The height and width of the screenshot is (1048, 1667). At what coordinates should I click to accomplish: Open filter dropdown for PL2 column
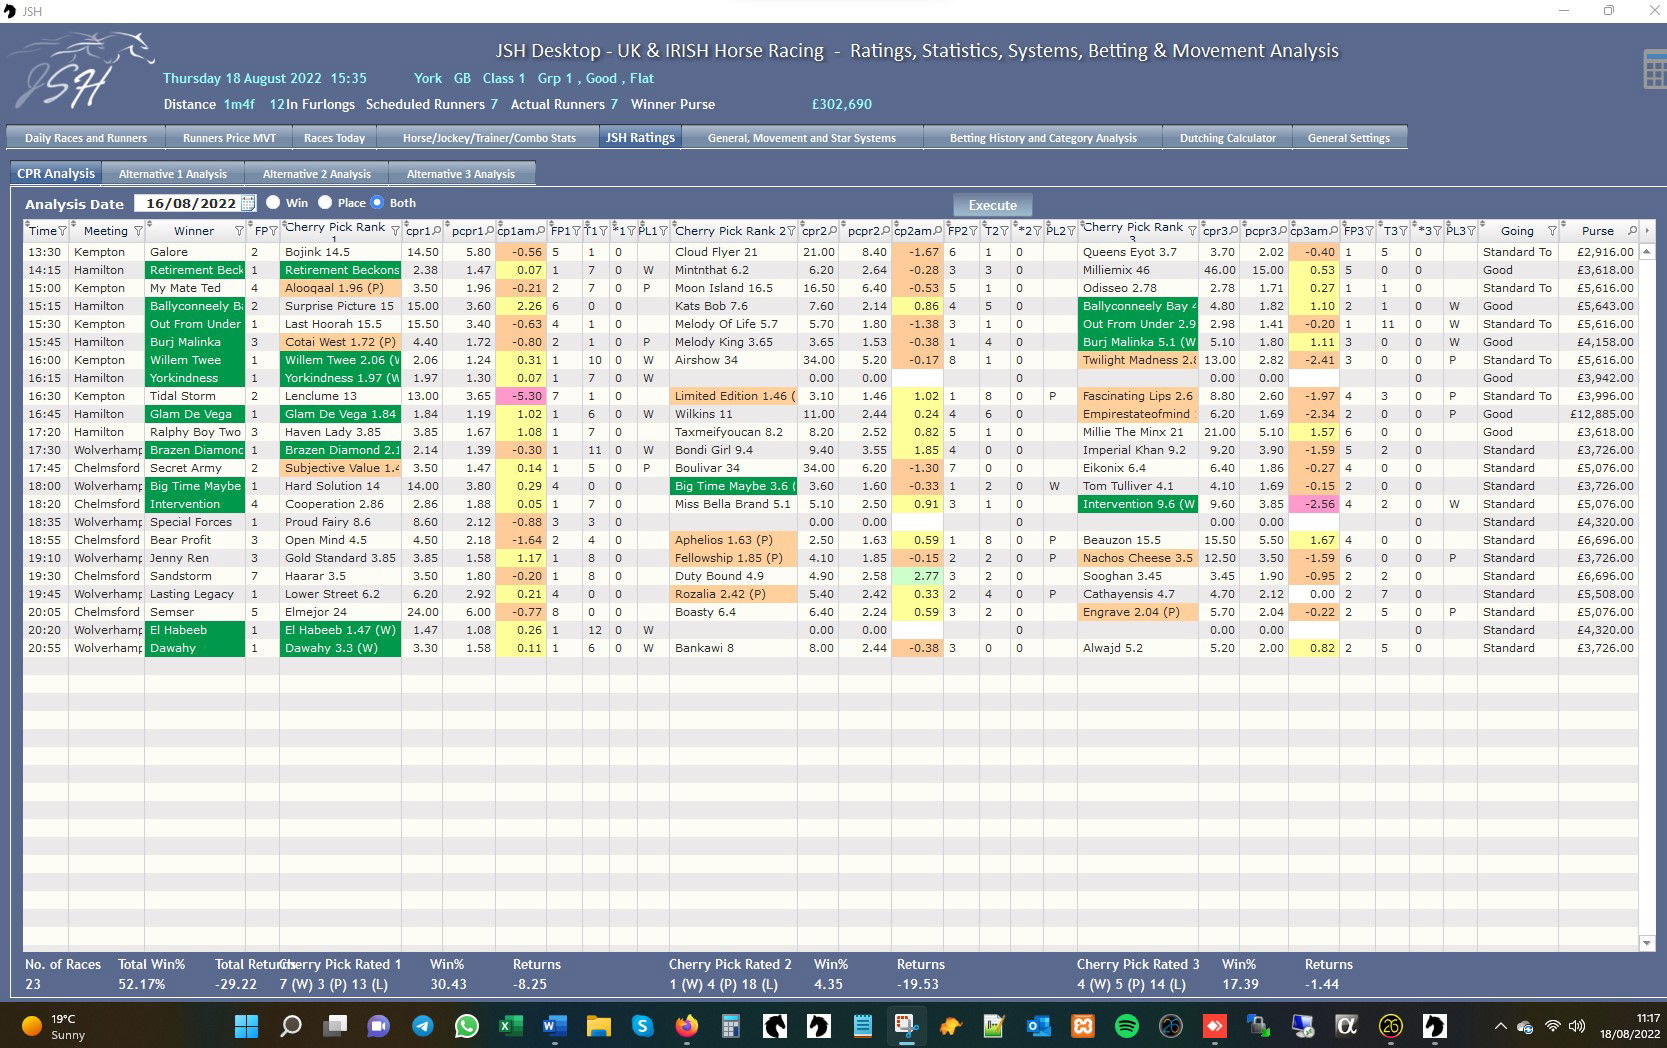click(x=1071, y=231)
